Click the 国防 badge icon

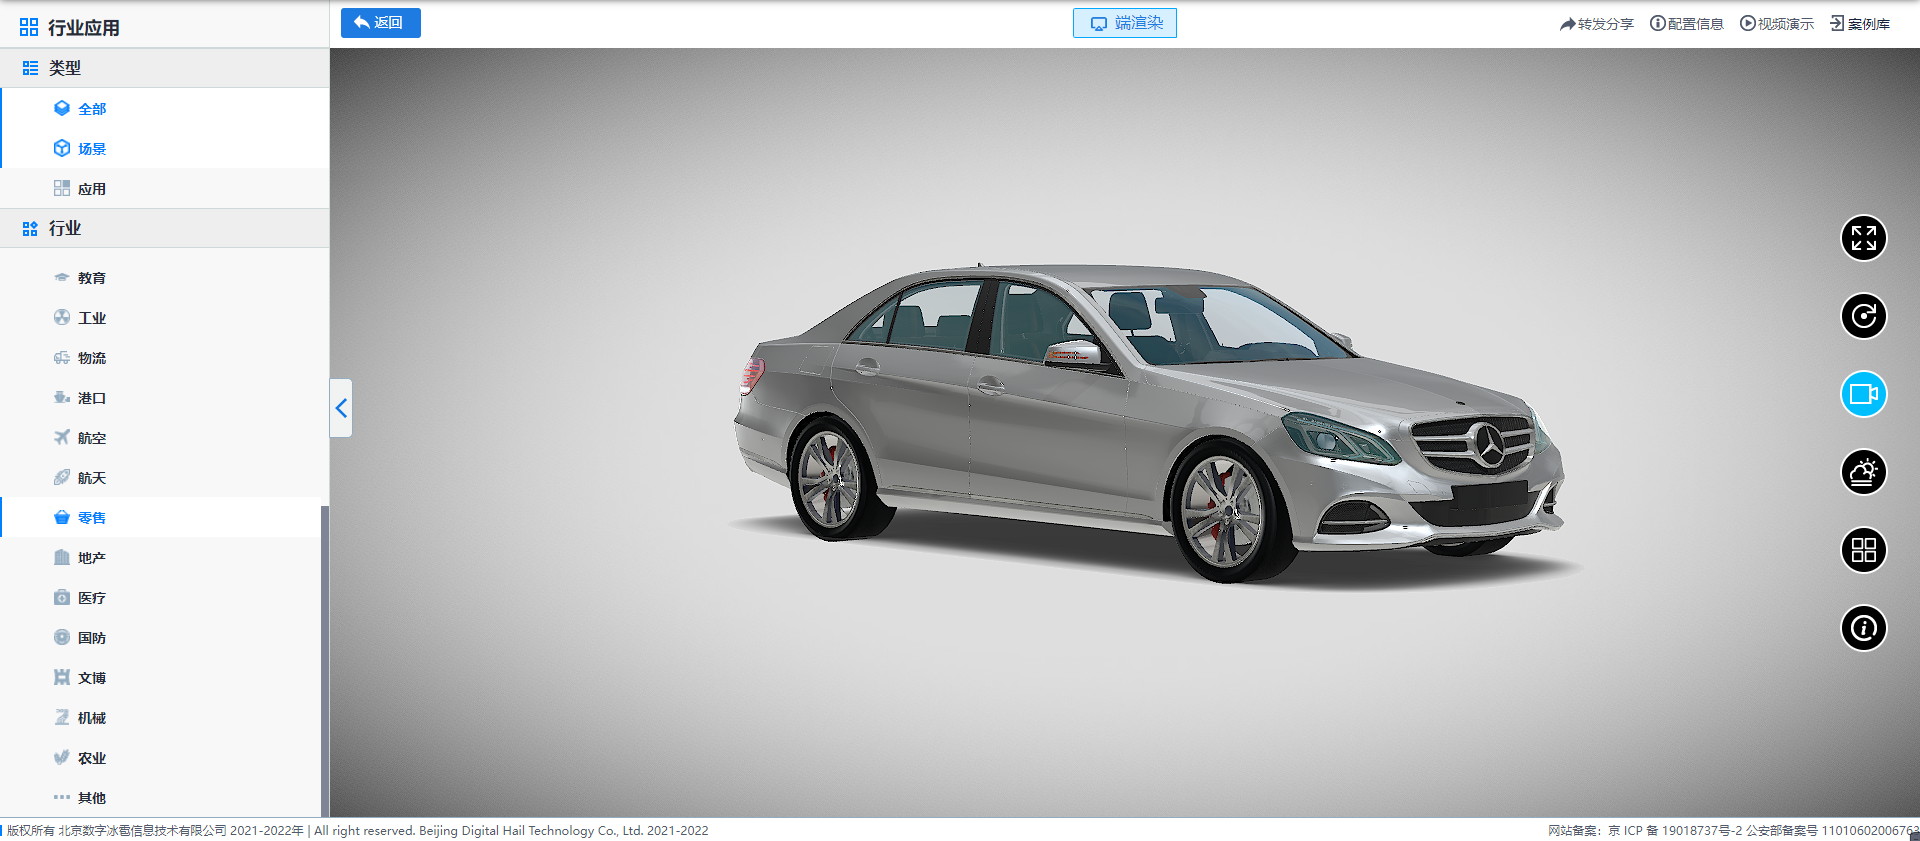pyautogui.click(x=62, y=637)
